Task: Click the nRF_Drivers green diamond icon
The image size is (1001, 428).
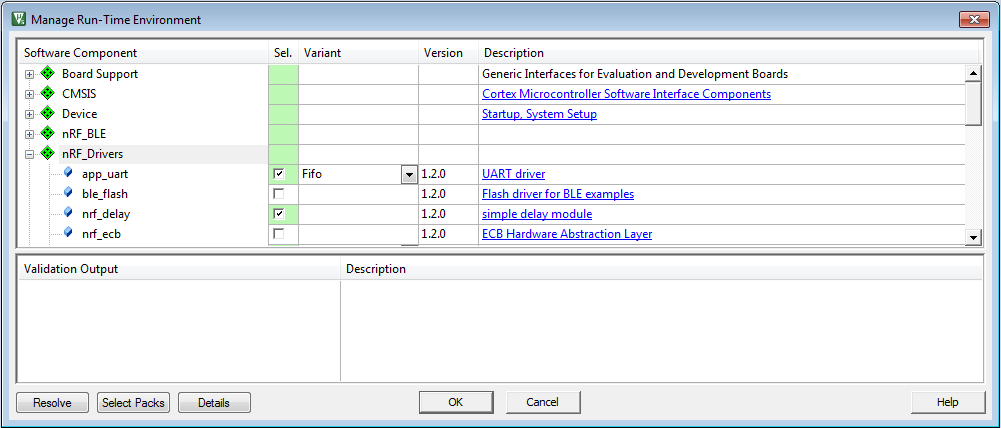Action: [x=47, y=153]
